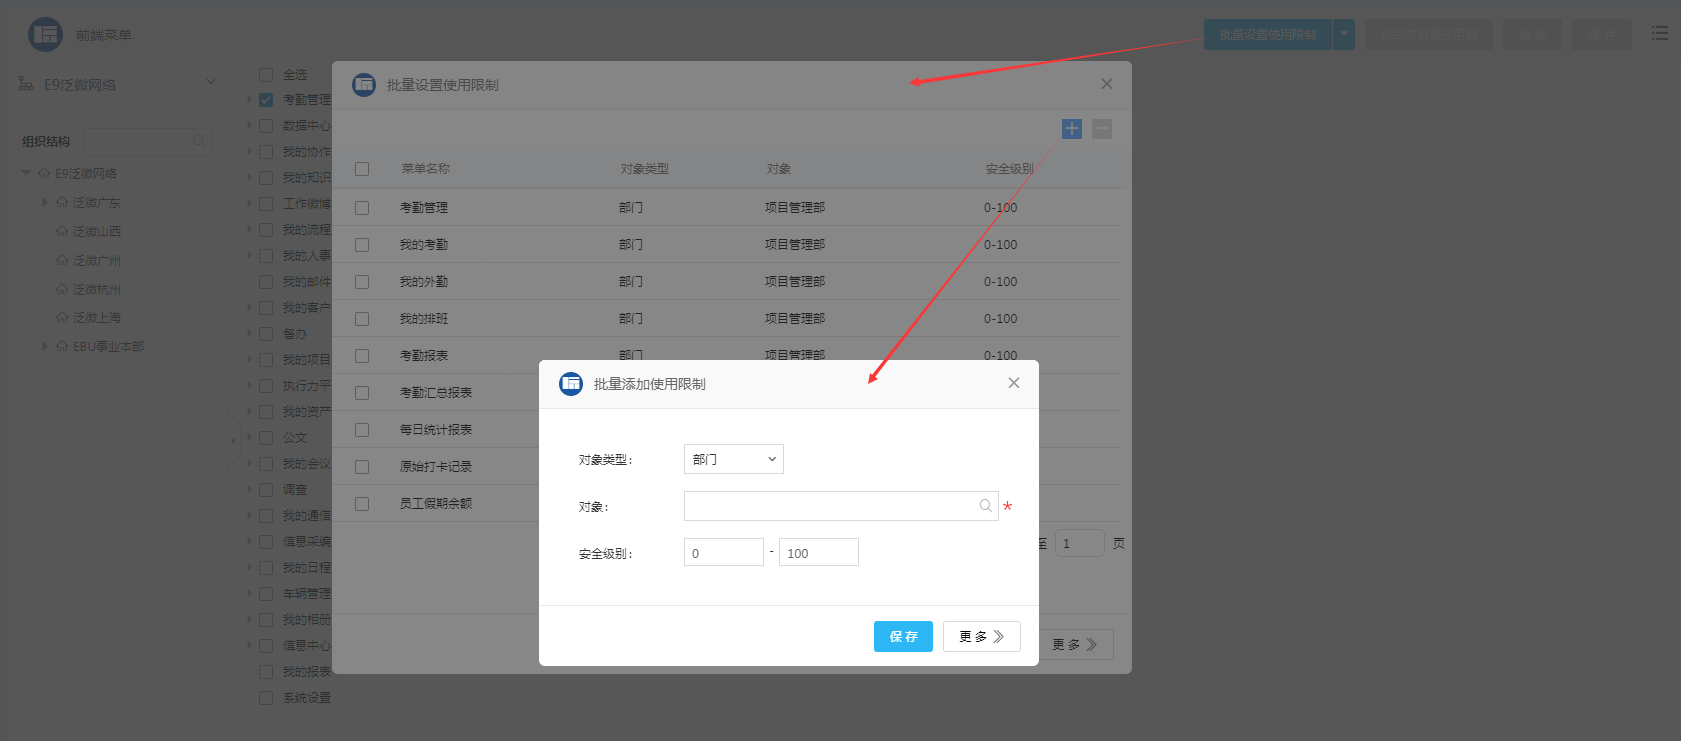Toggle the select-all checkbox in table header
Viewport: 1681px width, 741px height.
pyautogui.click(x=362, y=169)
